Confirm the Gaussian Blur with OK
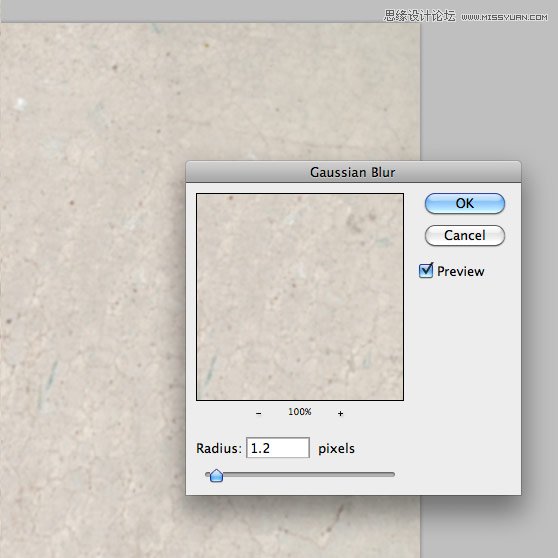Viewport: 558px width, 558px height. point(464,204)
